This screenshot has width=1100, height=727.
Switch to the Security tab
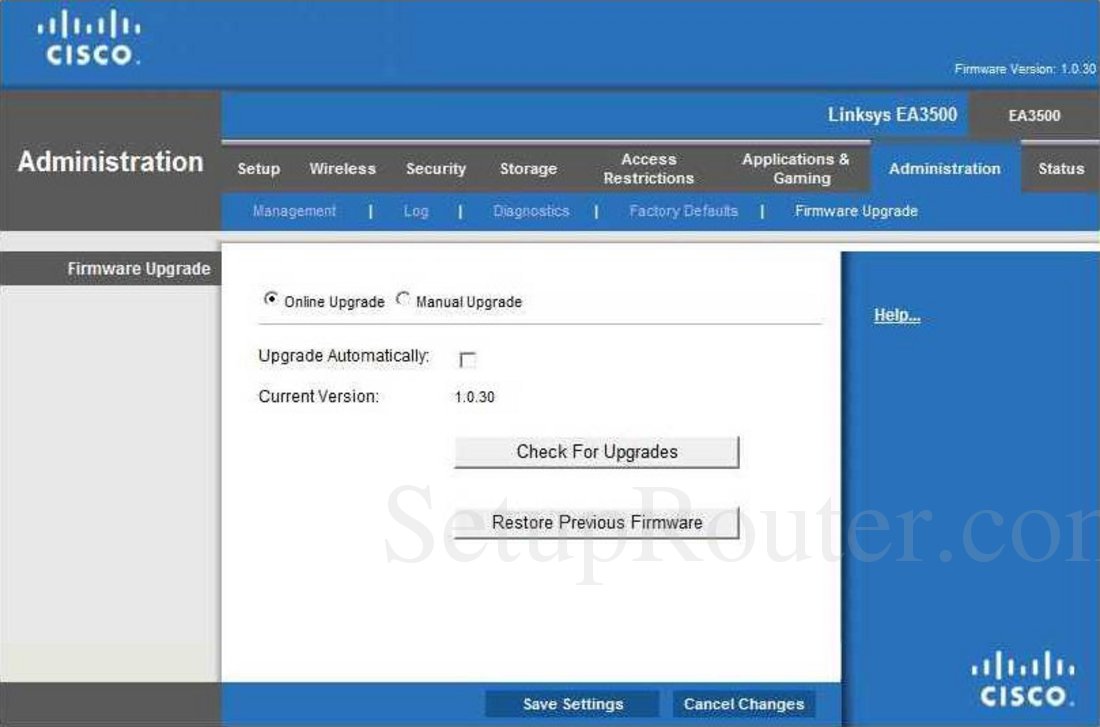click(x=436, y=169)
